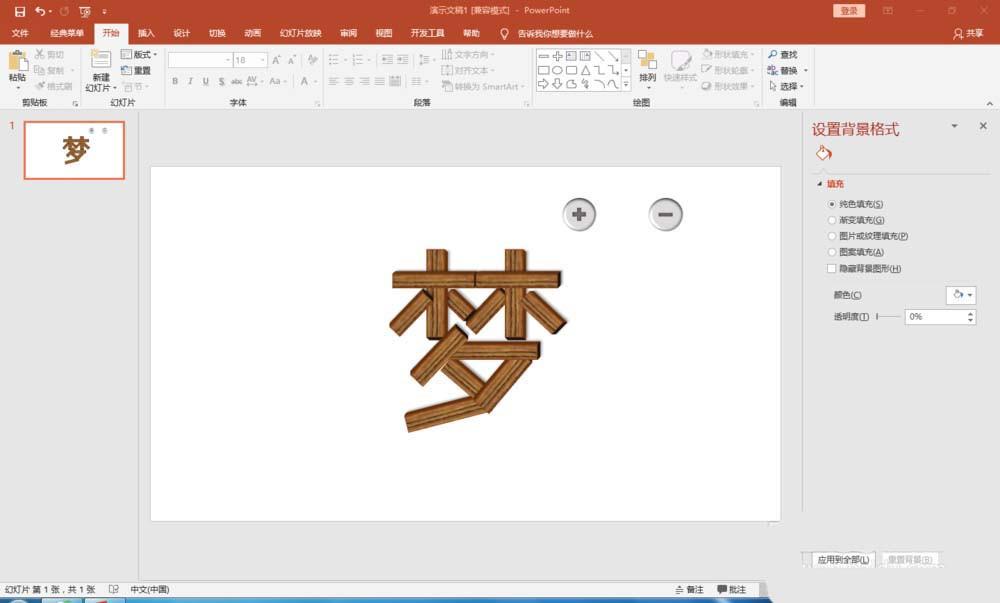Choose 渐变填充 gradient fill option
Screen dimensions: 1000x603
click(830, 219)
